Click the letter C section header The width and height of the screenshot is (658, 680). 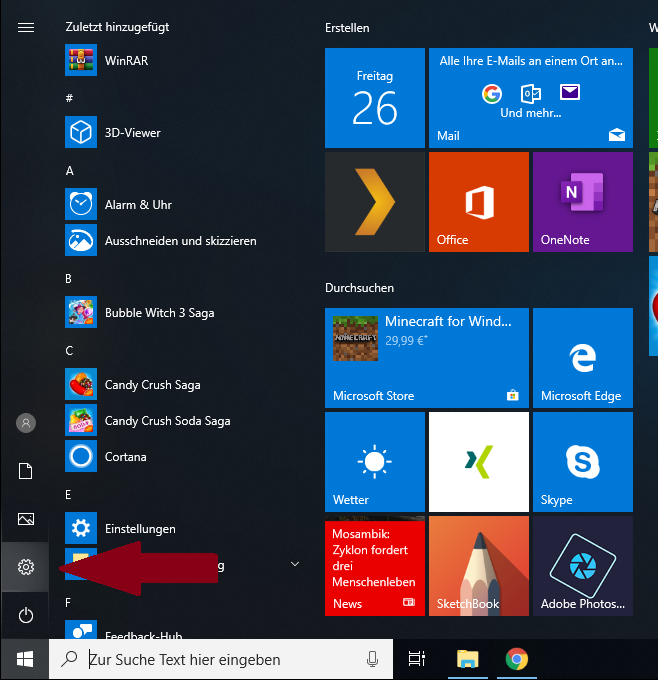[x=69, y=351]
